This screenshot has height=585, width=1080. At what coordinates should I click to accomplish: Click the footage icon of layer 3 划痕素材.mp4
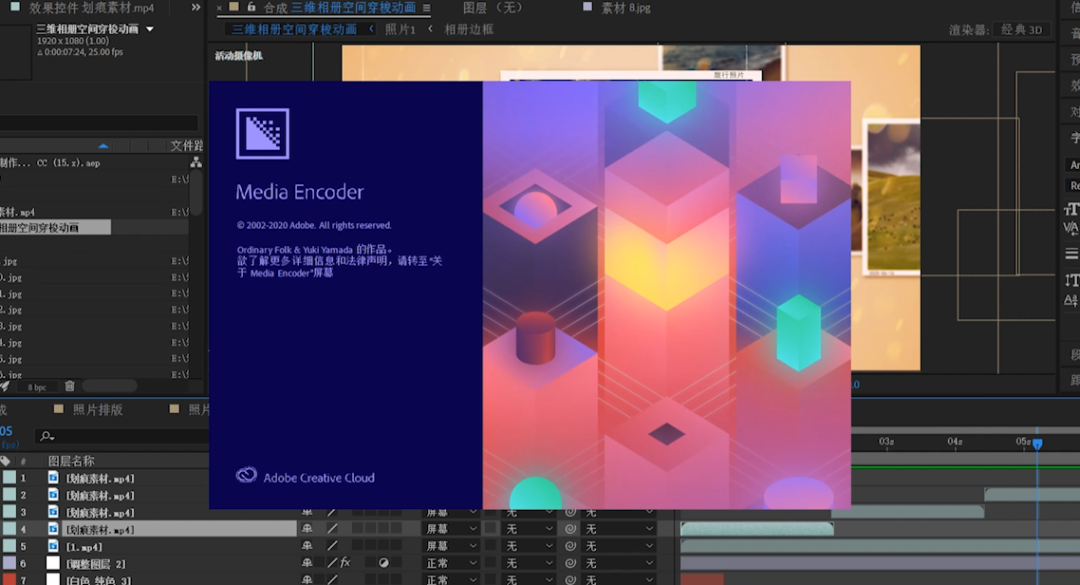click(x=53, y=512)
